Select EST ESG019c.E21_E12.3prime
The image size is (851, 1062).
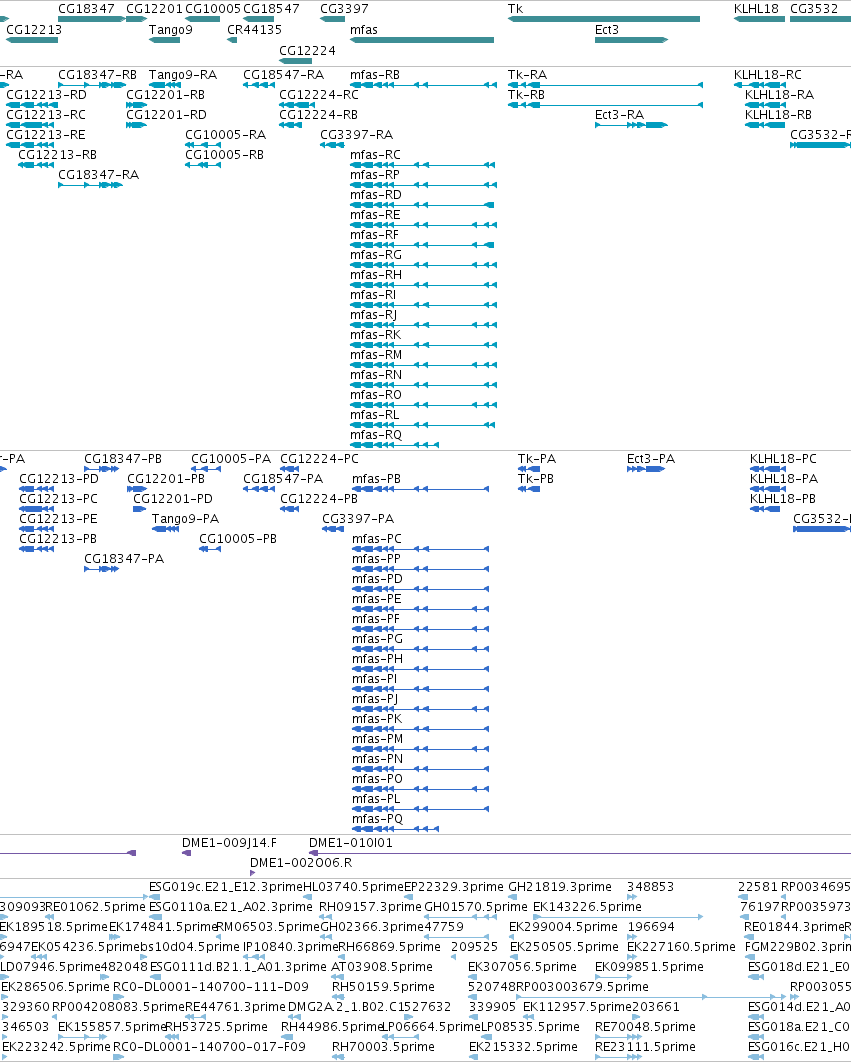tap(226, 887)
